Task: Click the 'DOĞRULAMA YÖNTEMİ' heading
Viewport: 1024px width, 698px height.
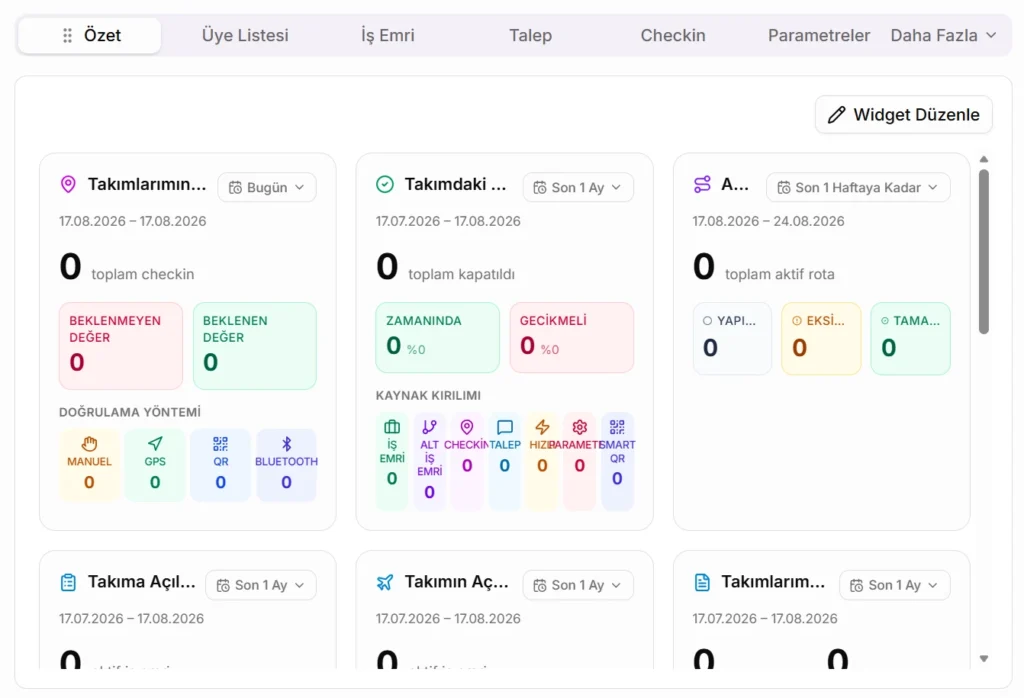Action: (x=130, y=412)
